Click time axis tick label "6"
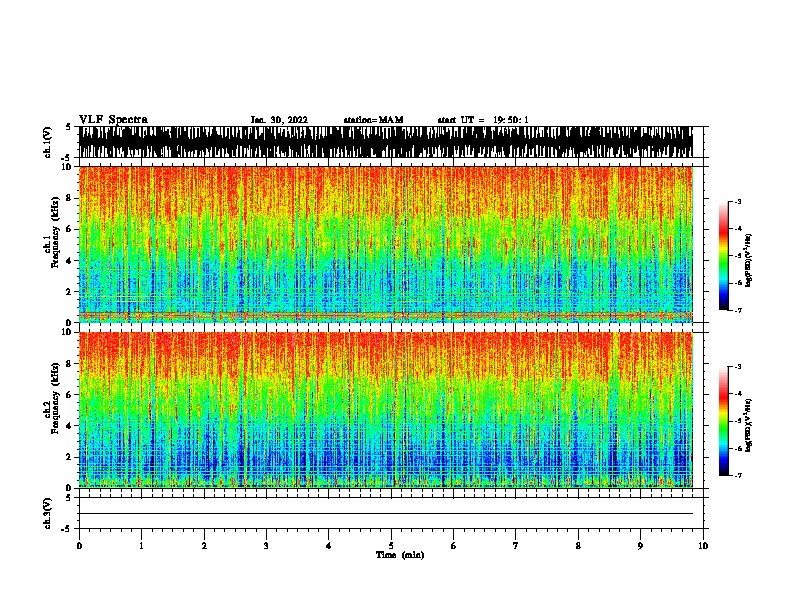The image size is (792, 612). (454, 546)
